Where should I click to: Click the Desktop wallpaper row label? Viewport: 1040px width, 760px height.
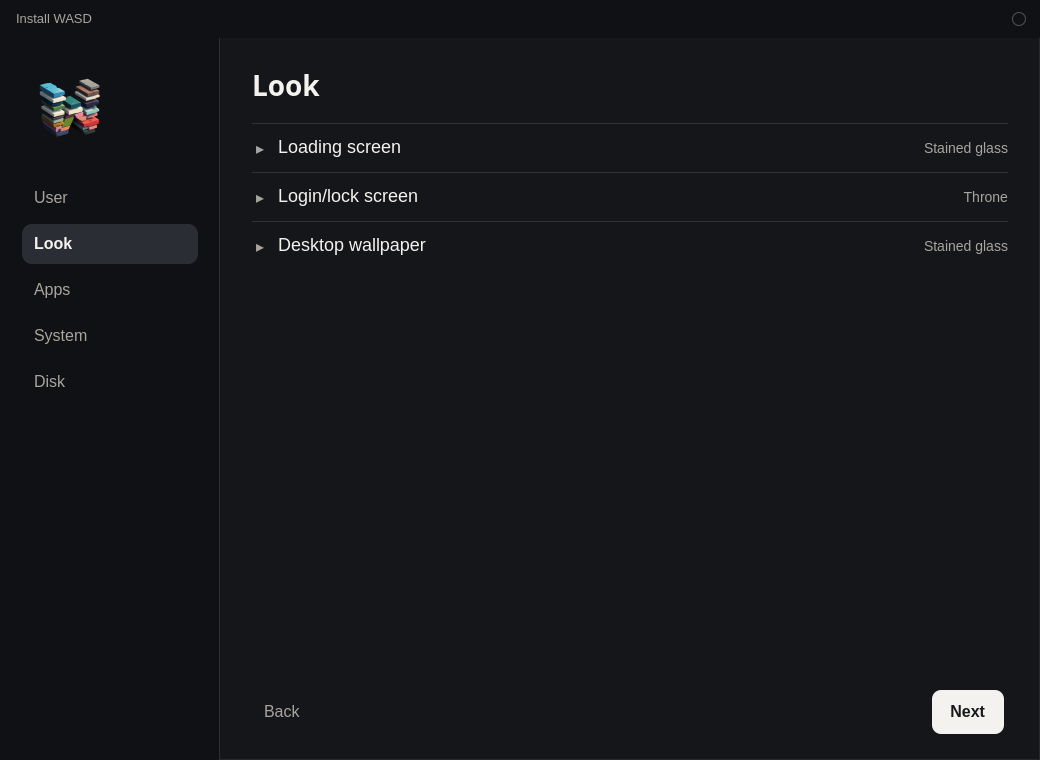point(352,245)
